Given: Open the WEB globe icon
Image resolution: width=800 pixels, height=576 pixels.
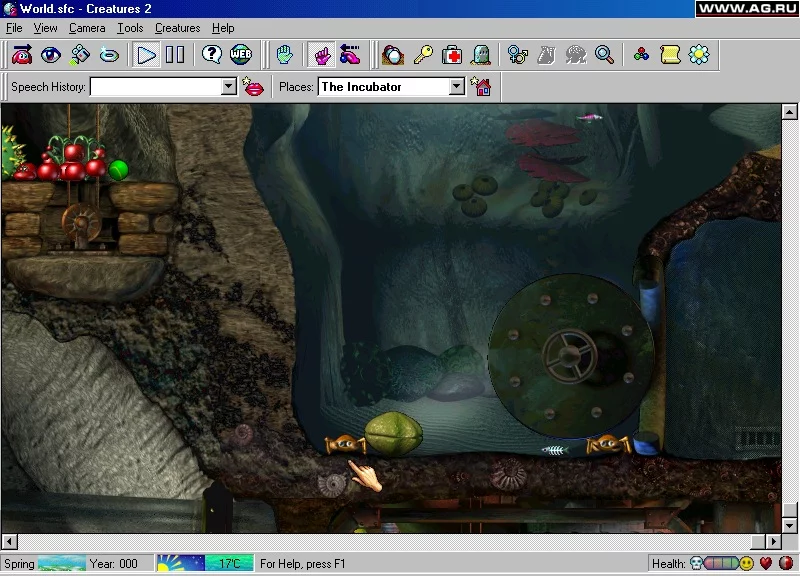Looking at the screenshot, I should pyautogui.click(x=241, y=55).
